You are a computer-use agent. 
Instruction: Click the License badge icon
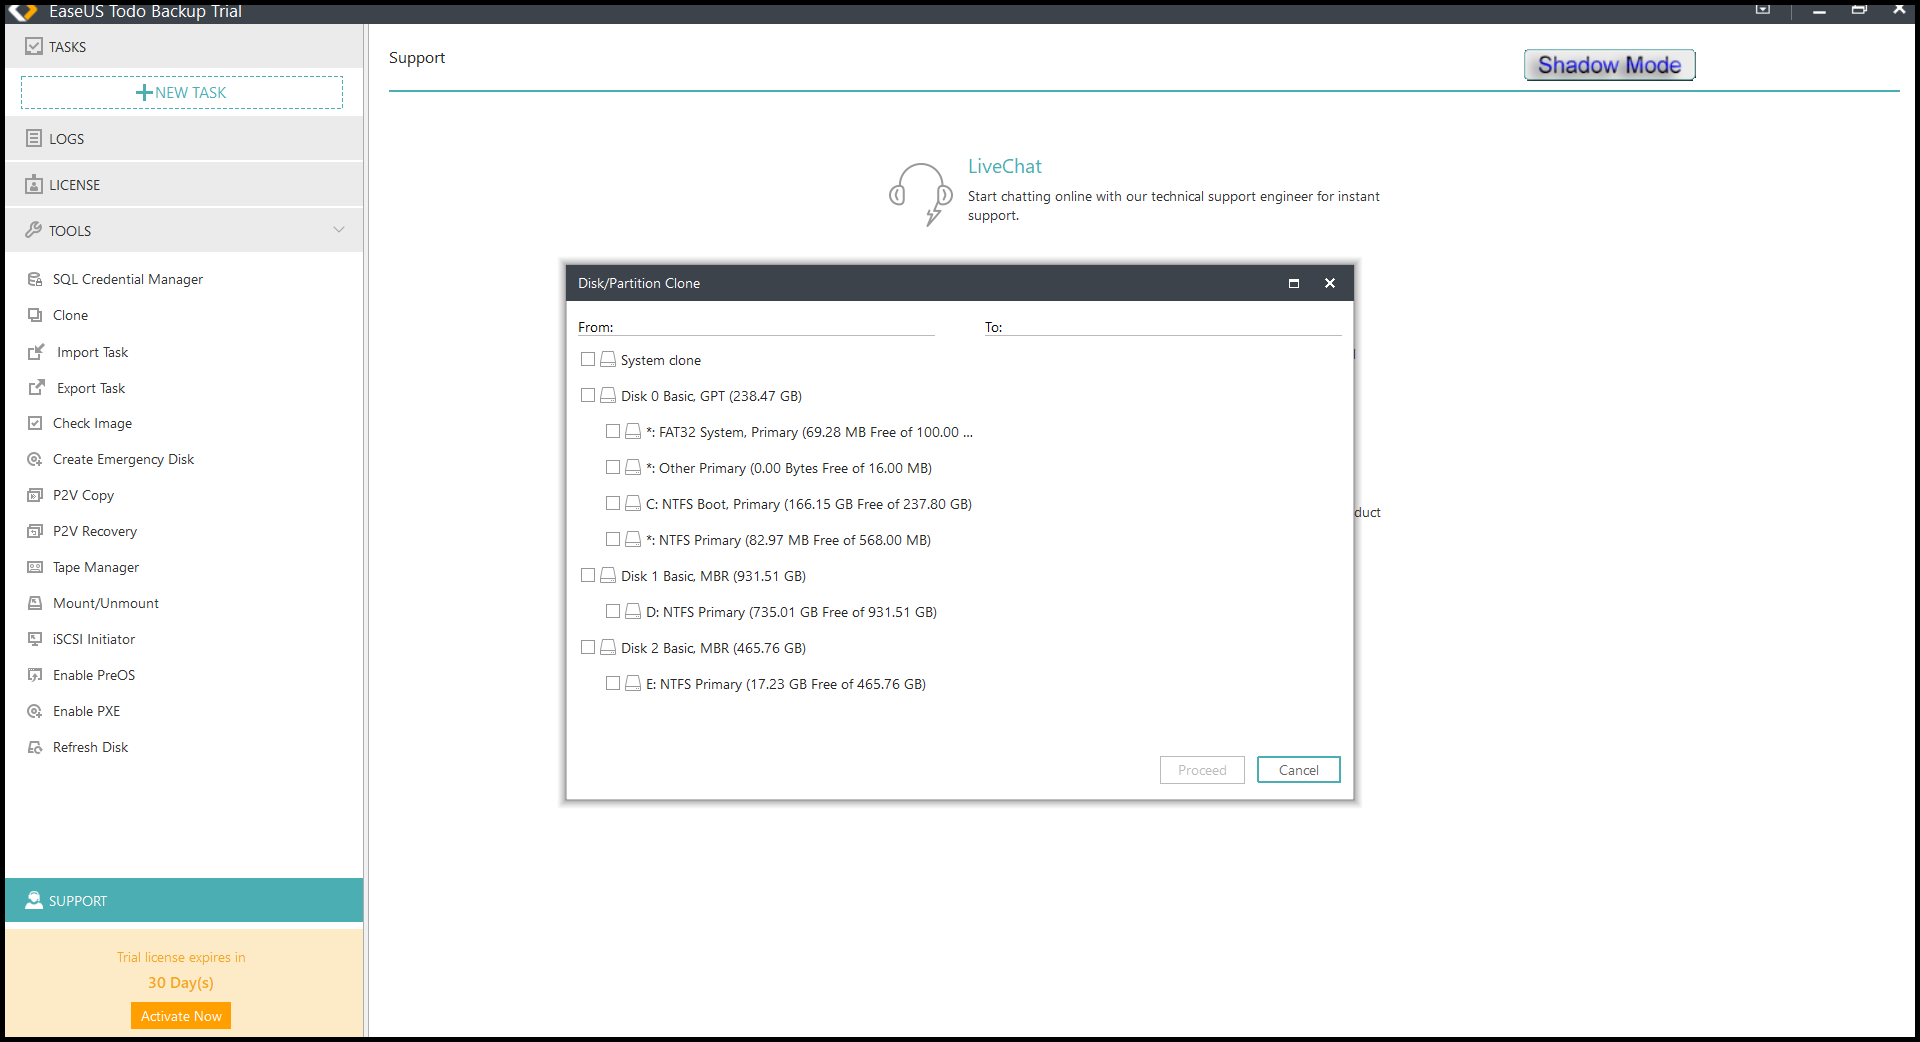coord(34,184)
